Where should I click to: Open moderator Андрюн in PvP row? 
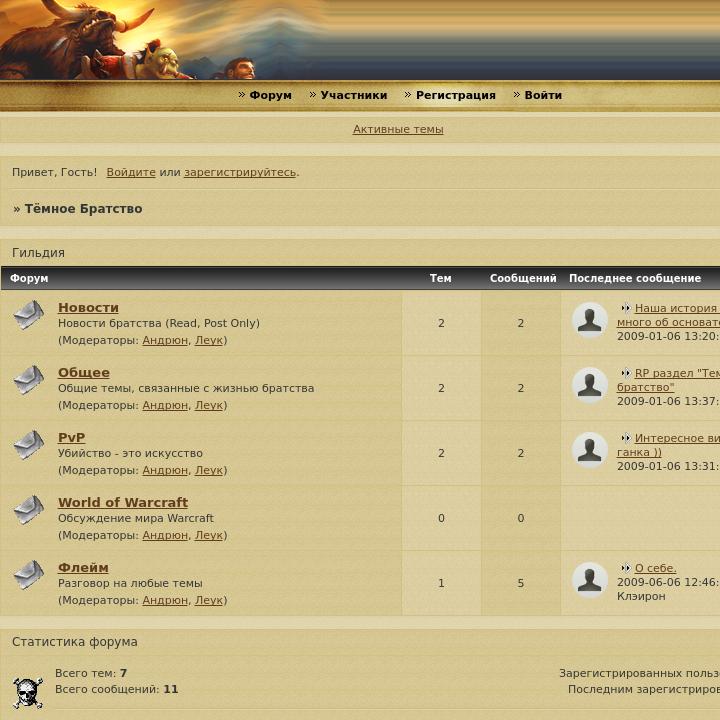(165, 470)
